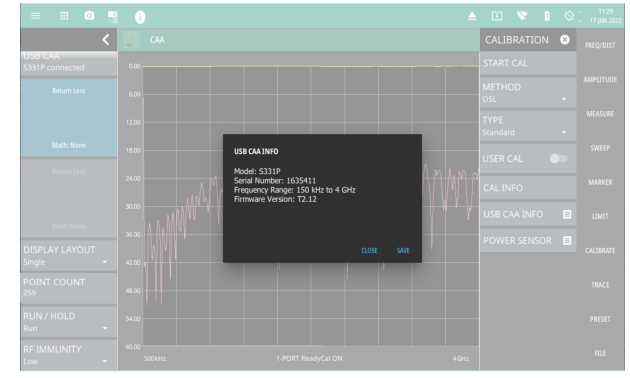Open the RUN / HOLD dropdown
The width and height of the screenshot is (630, 378).
click(69, 322)
